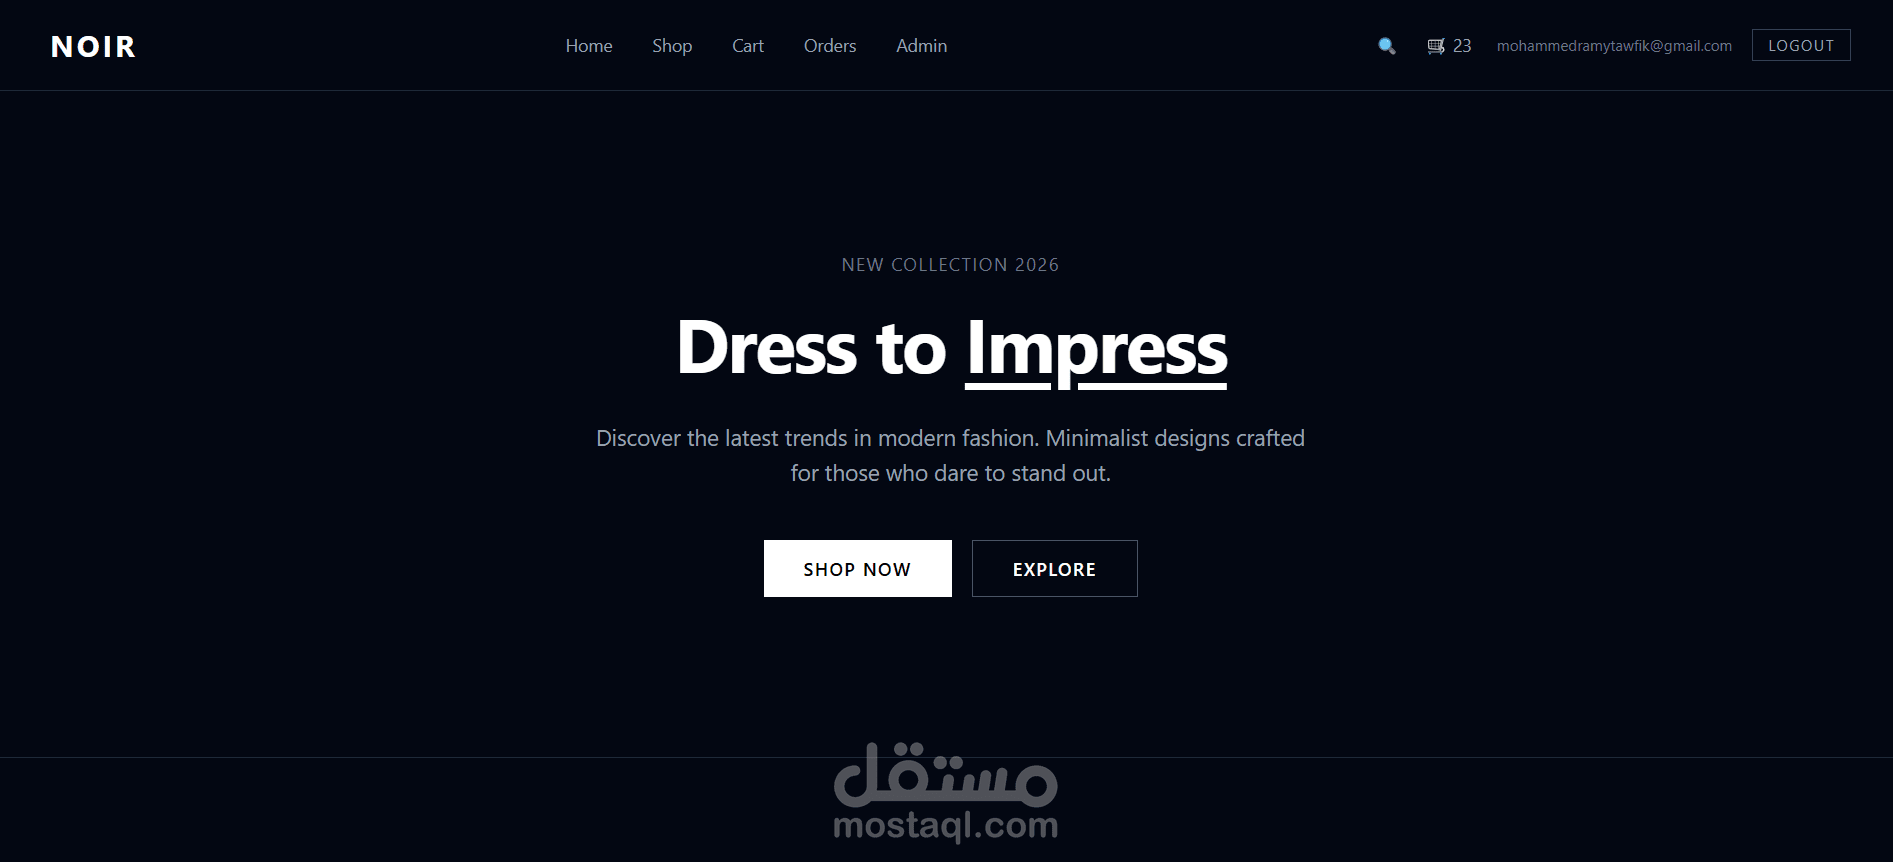Go to the Home nav link
Screen dimensions: 1893x862
click(x=589, y=46)
